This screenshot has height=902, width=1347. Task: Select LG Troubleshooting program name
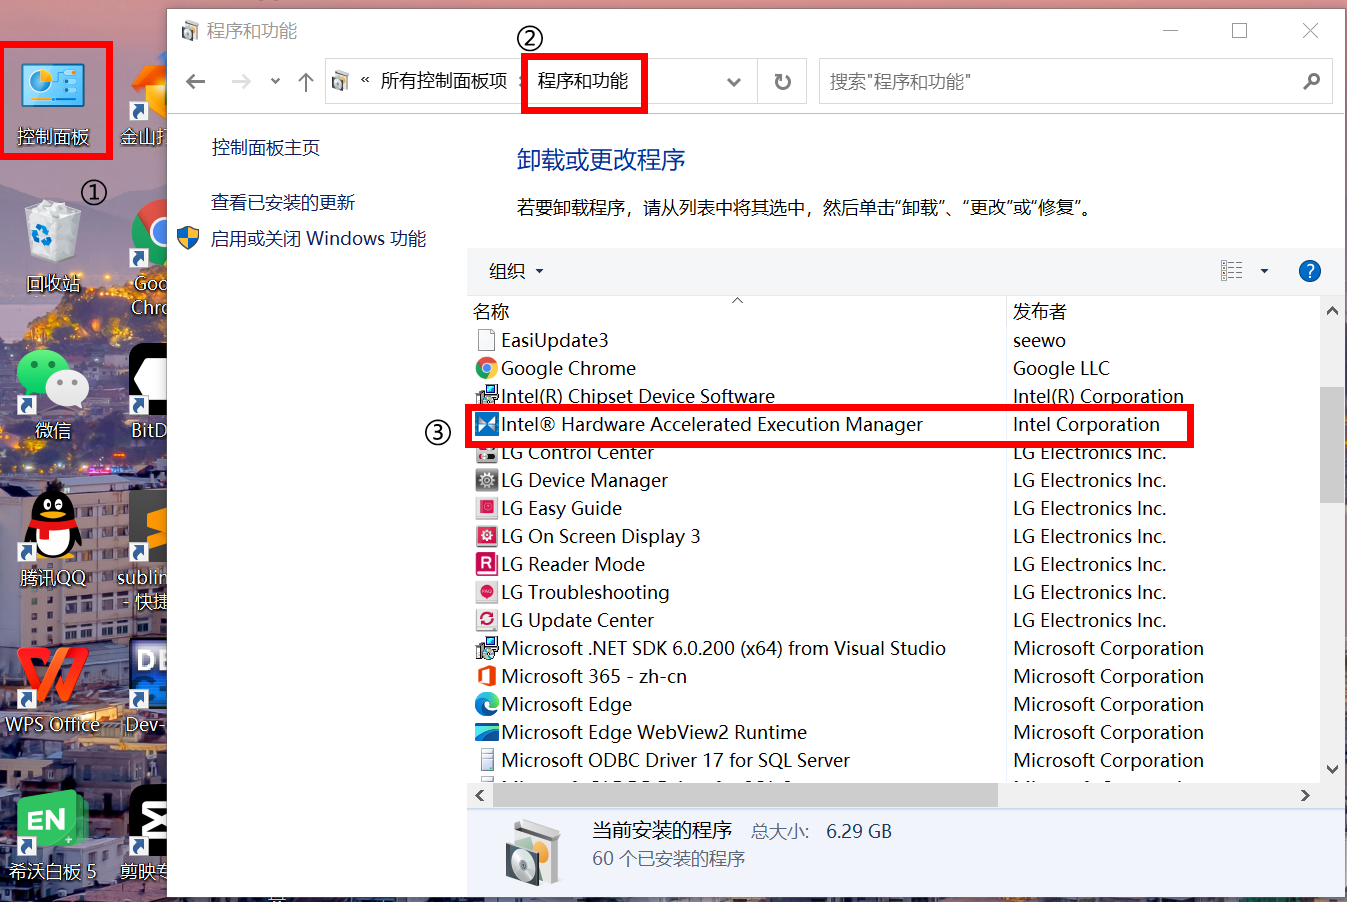(585, 592)
